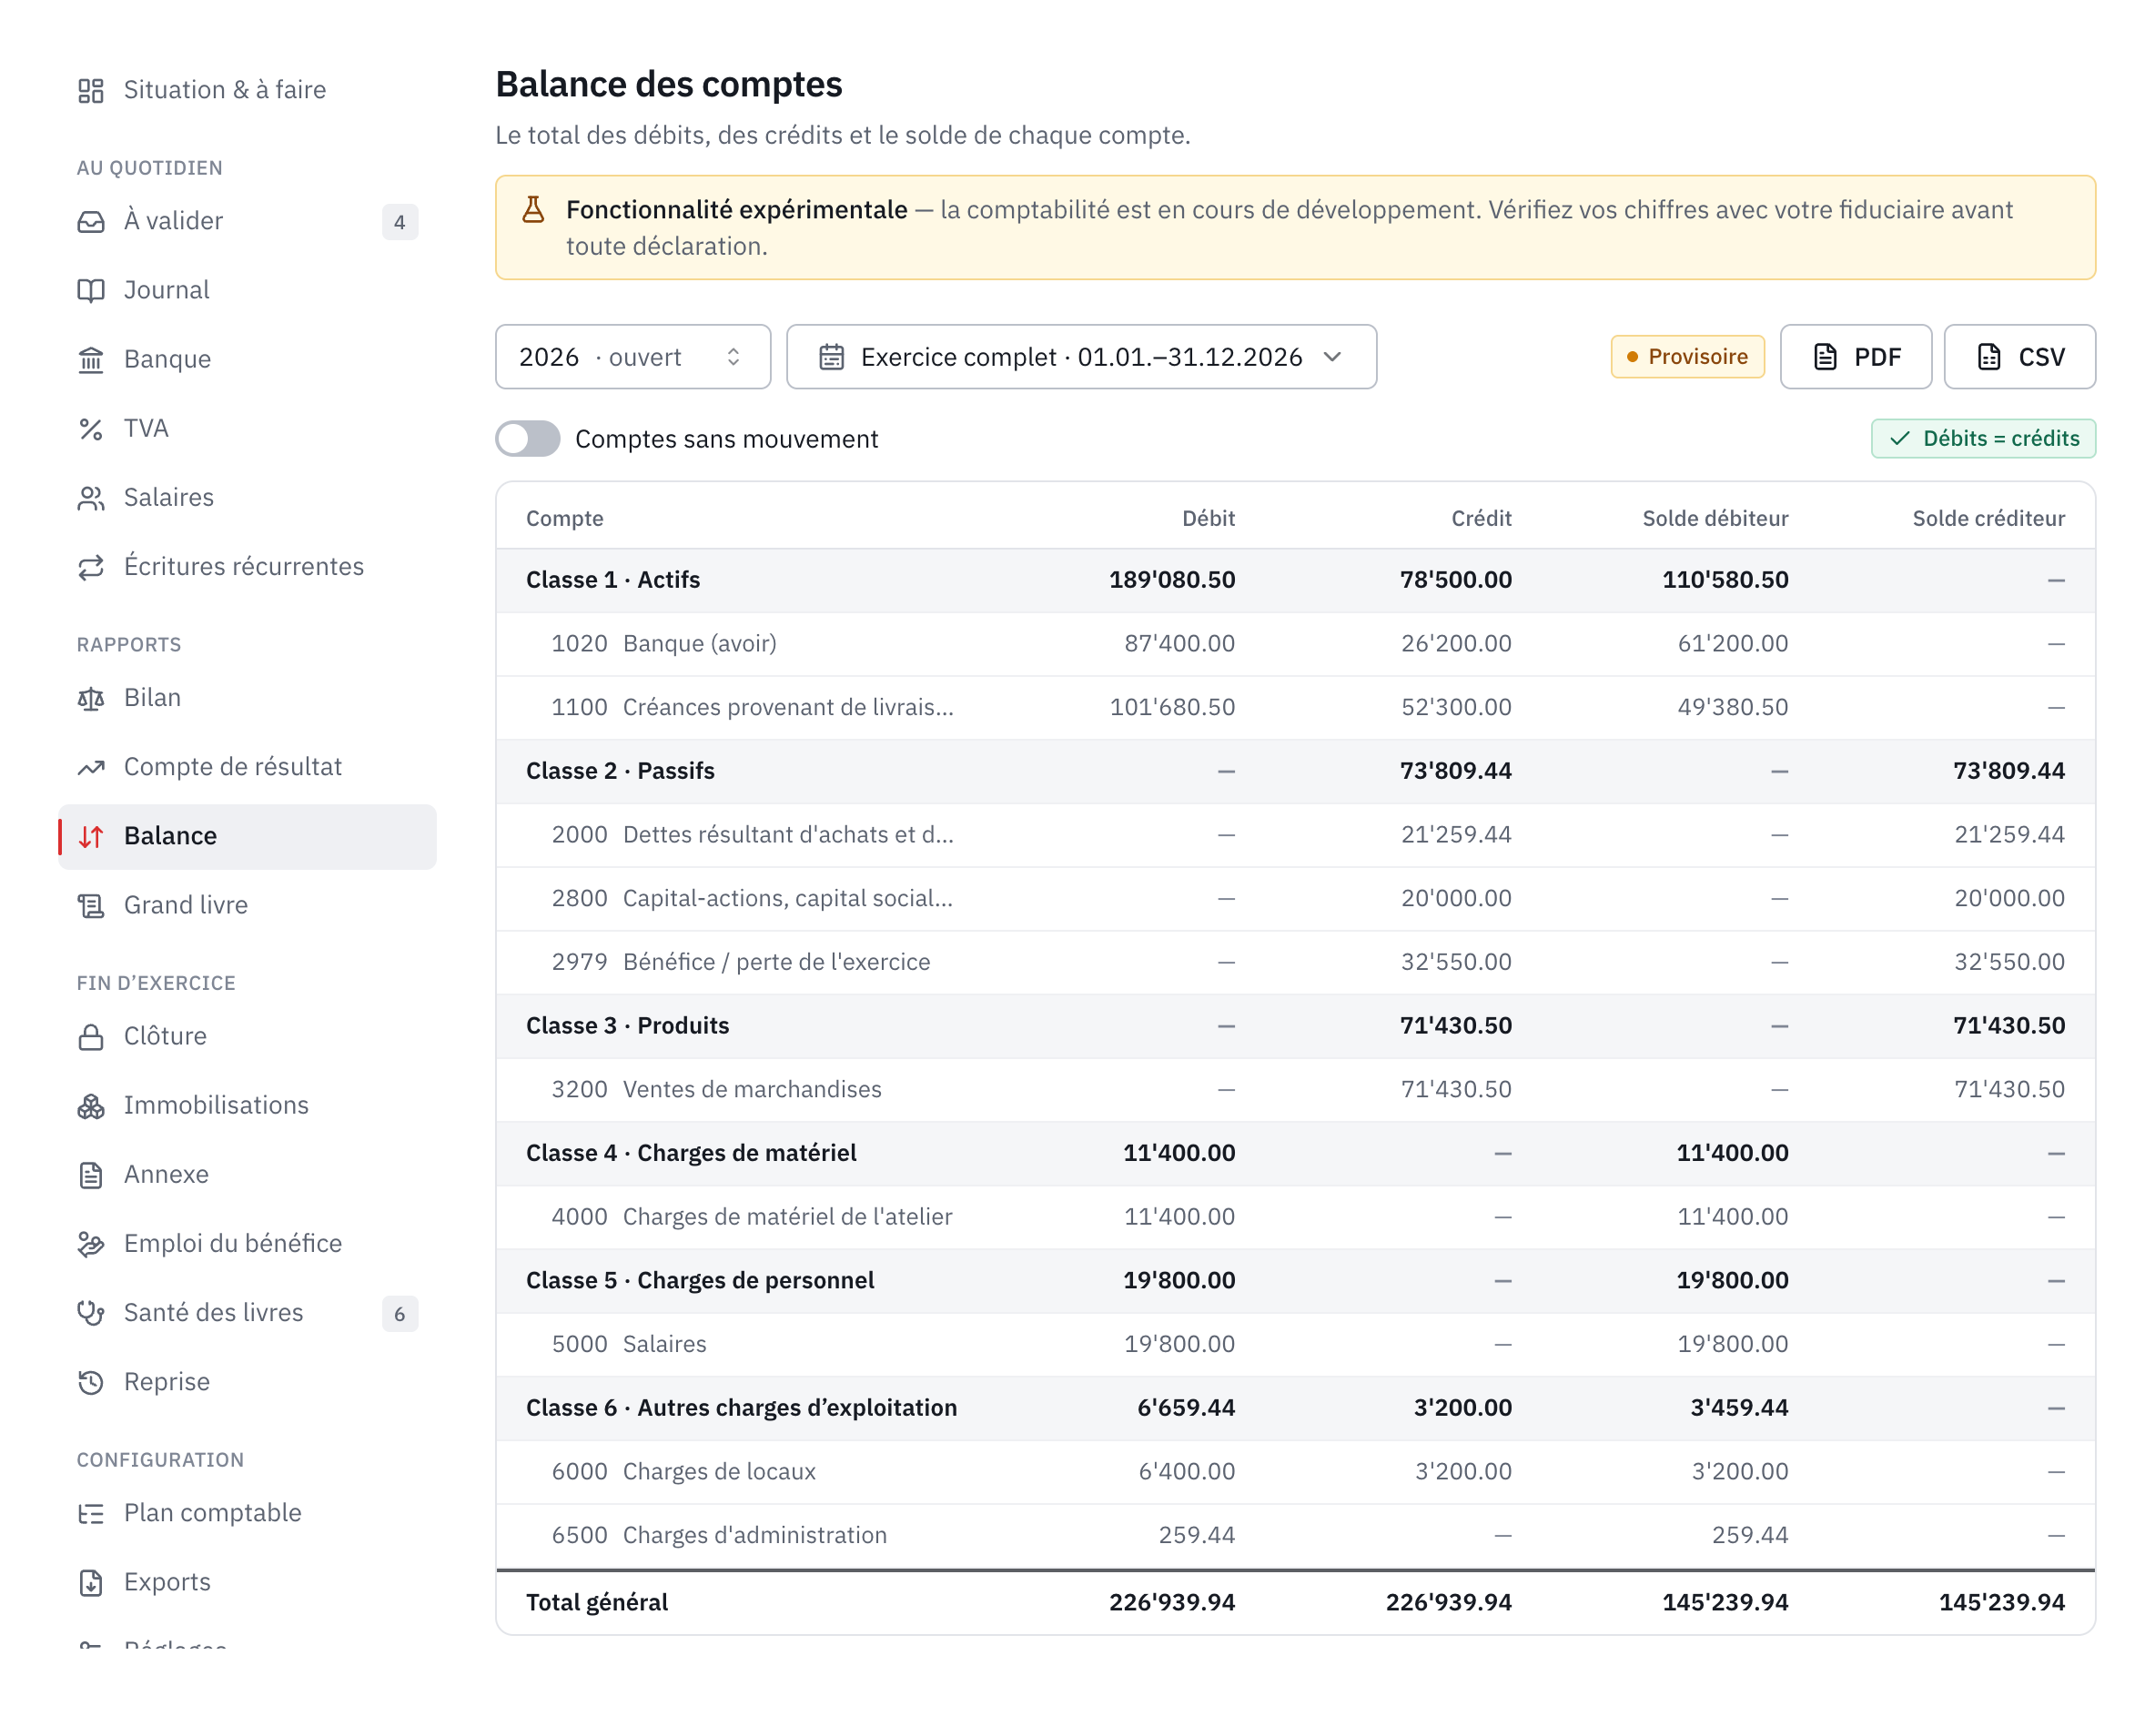
Task: Select the 1020 Banque (avoir) account row
Action: 1295,644
